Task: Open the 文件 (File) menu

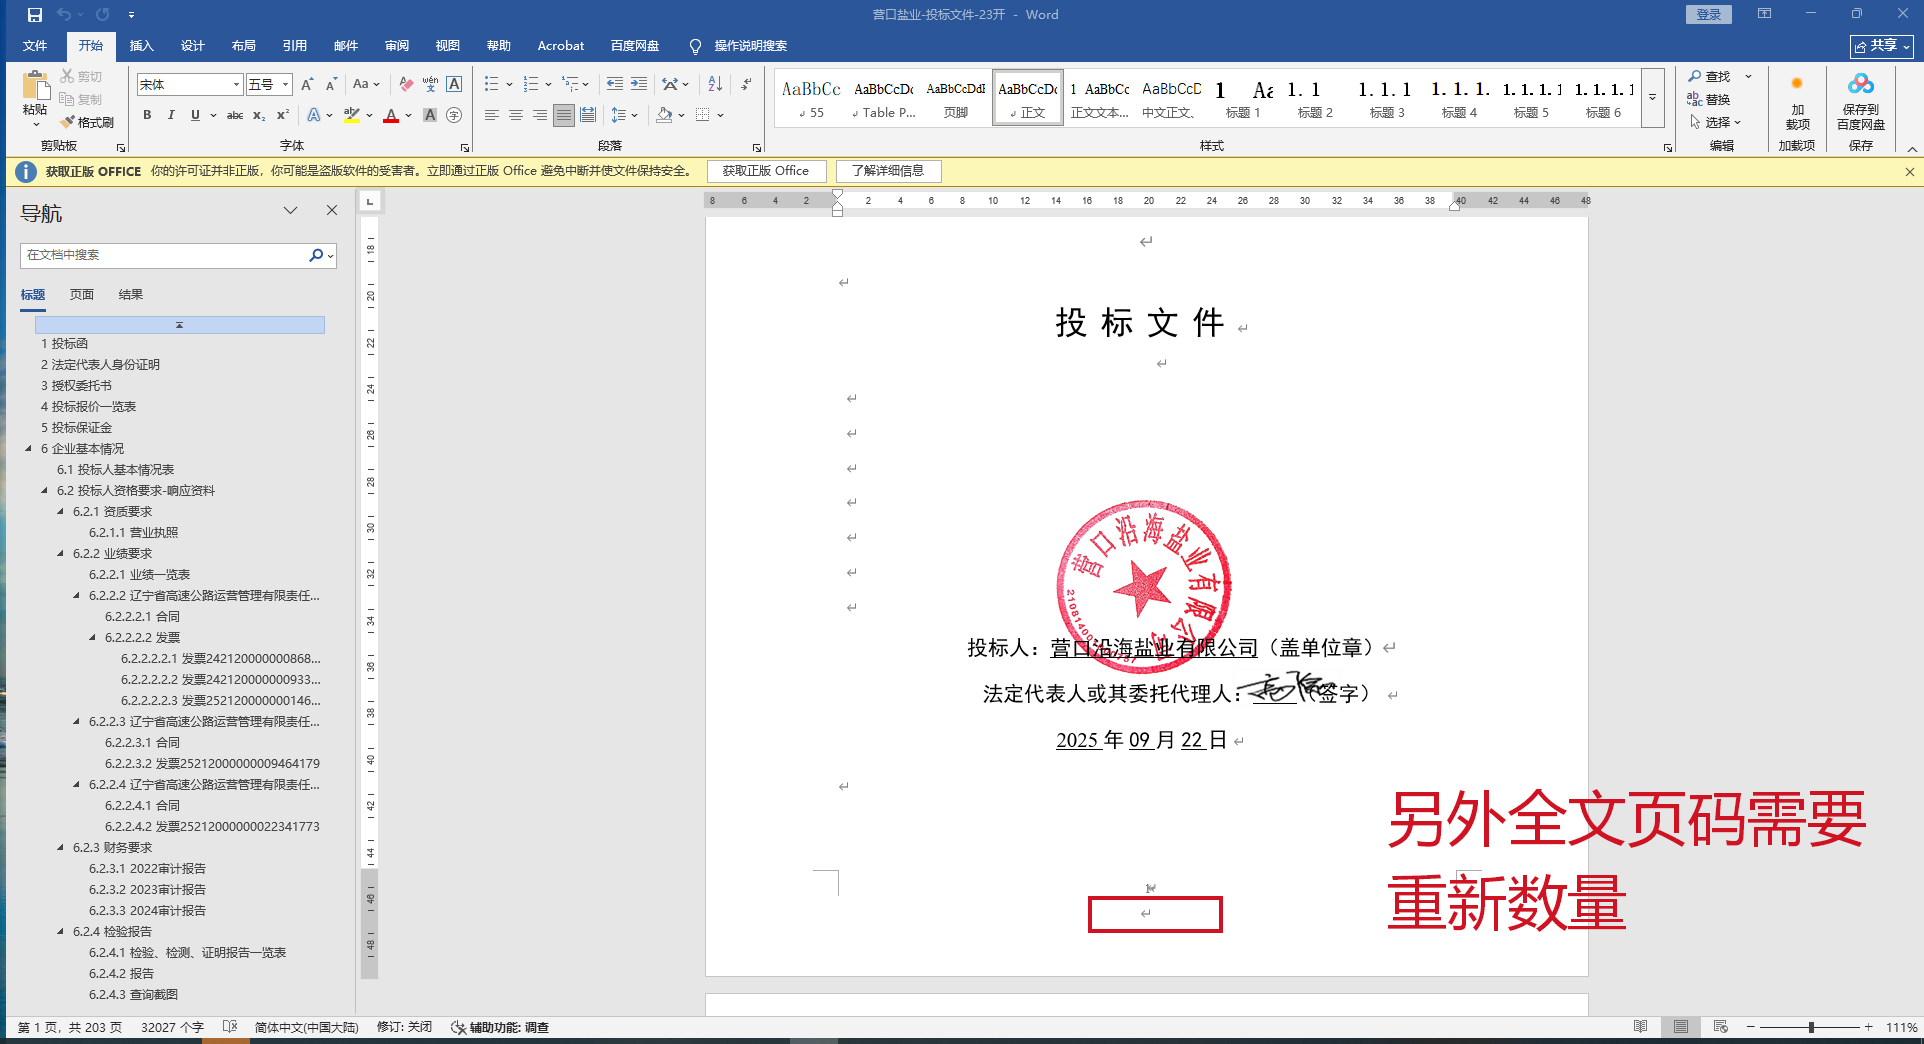Action: pyautogui.click(x=35, y=46)
